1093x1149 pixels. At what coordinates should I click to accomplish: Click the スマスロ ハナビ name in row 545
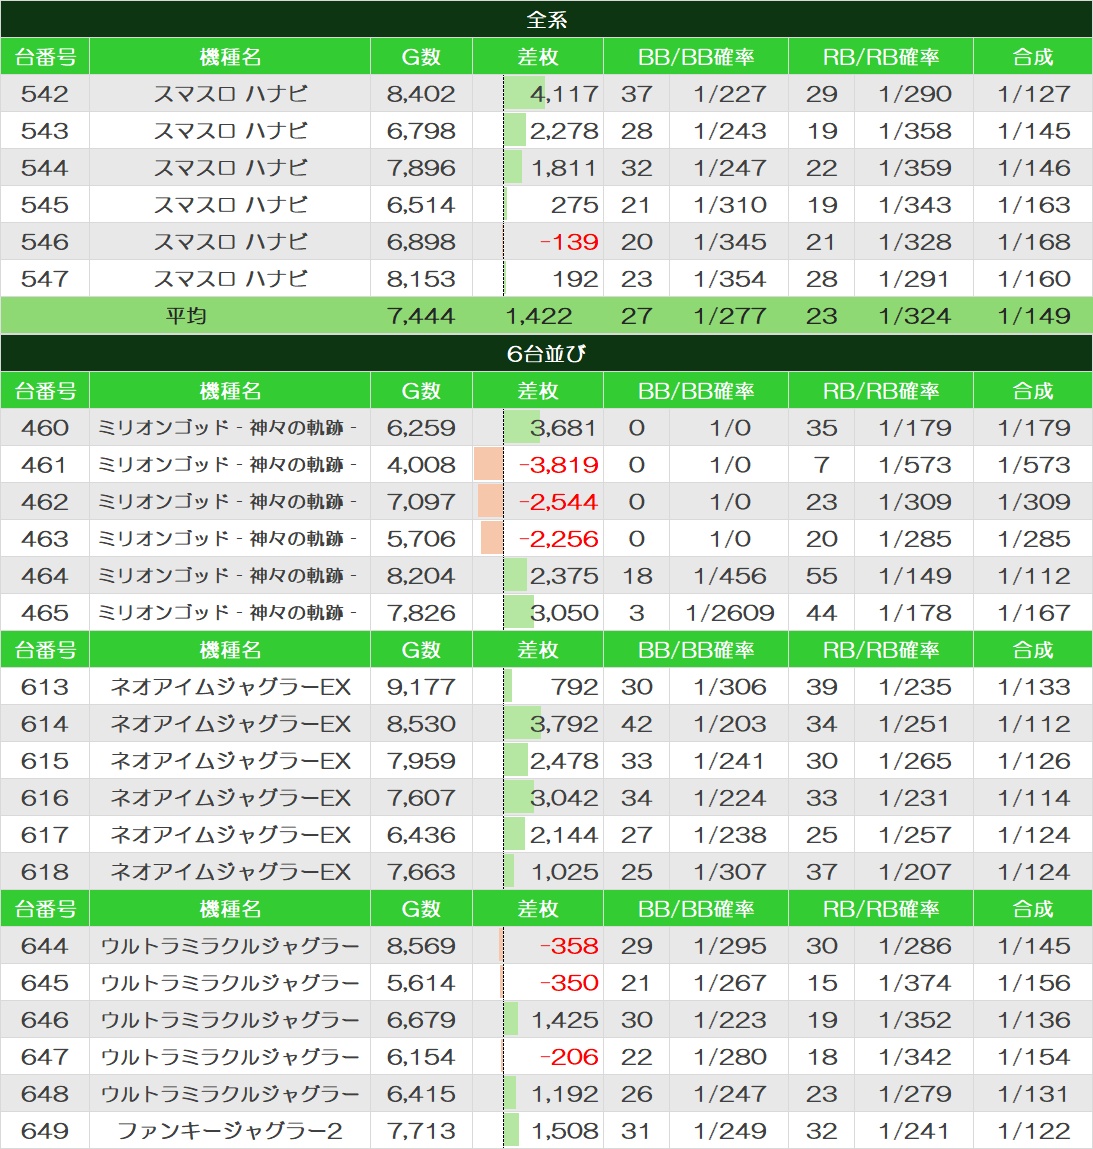[x=230, y=205]
